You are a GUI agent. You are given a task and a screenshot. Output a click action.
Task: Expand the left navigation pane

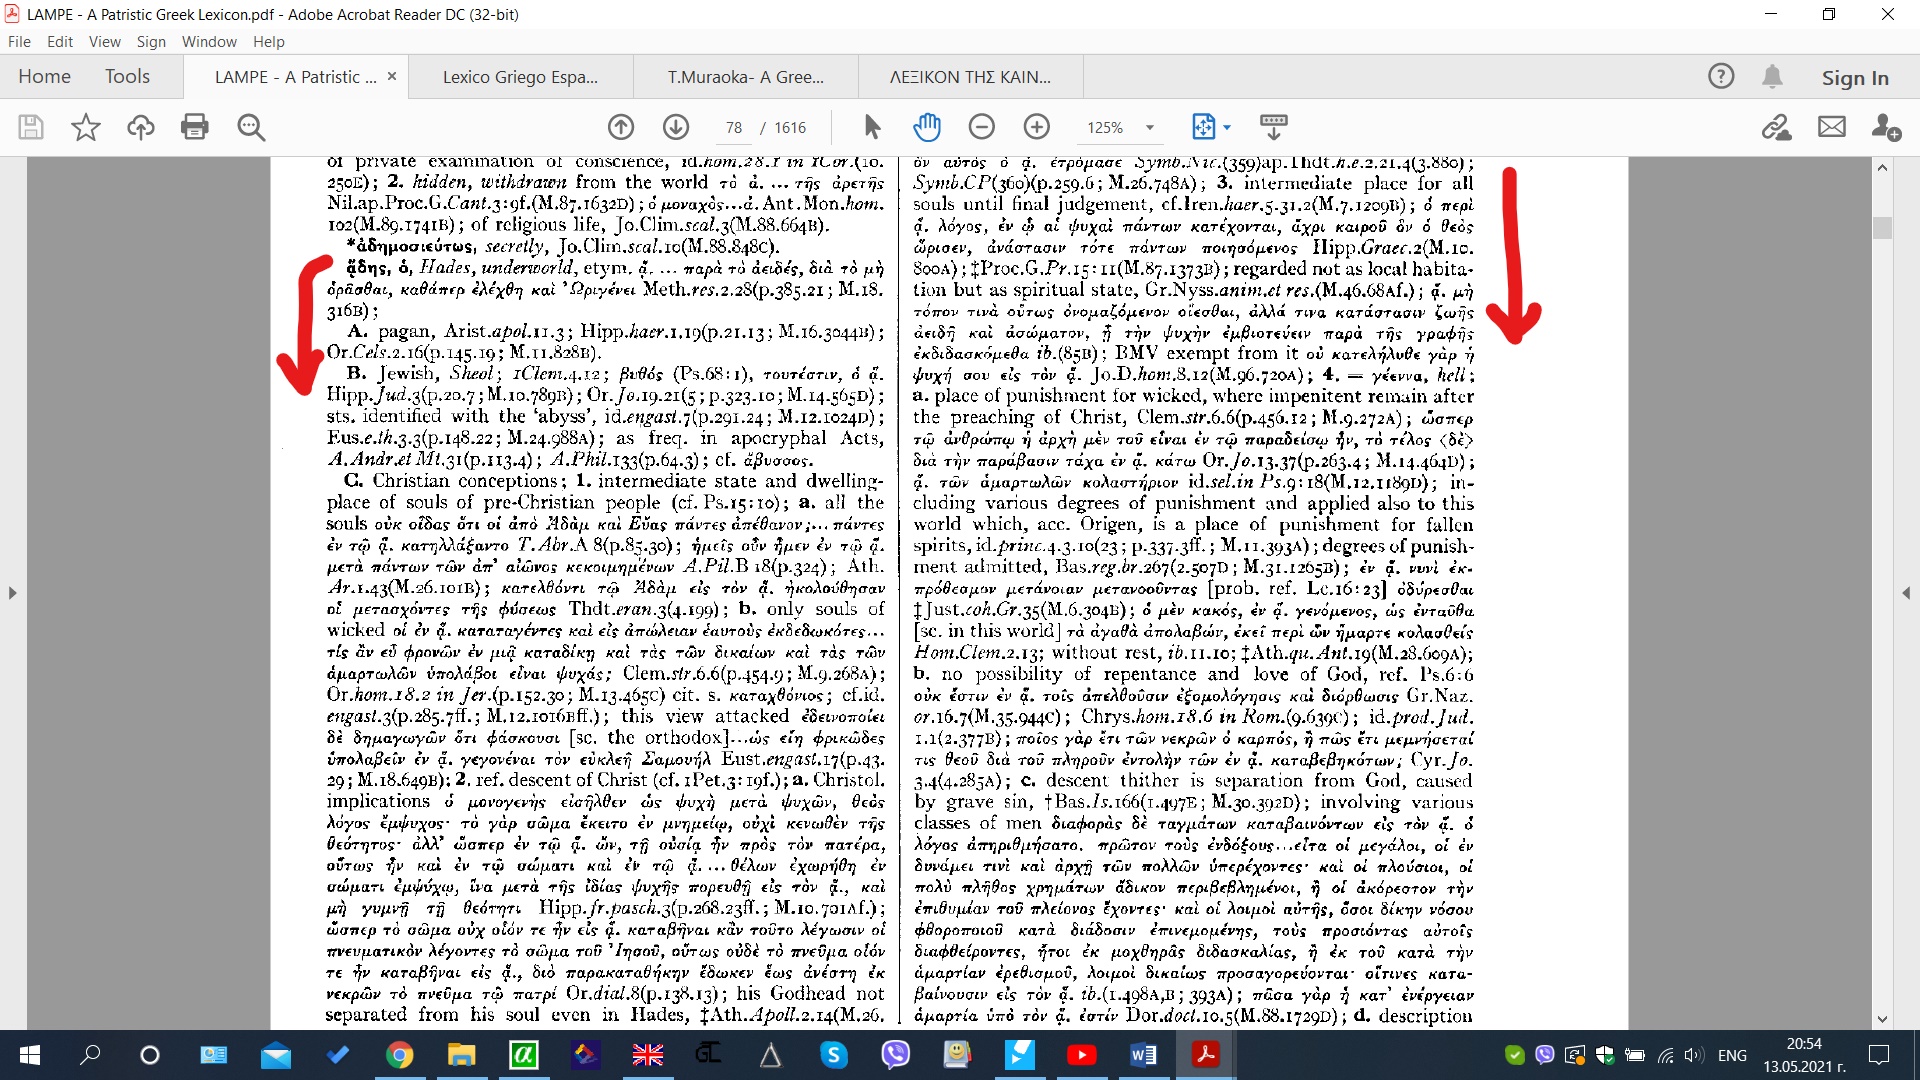point(12,593)
